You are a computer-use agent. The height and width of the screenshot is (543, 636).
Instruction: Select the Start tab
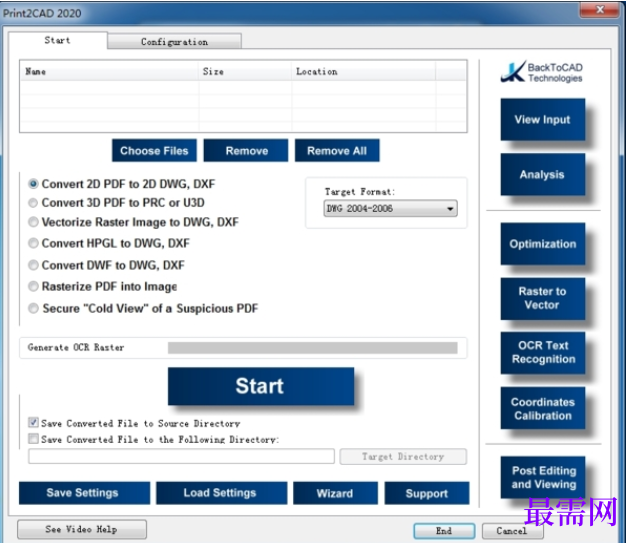[58, 40]
